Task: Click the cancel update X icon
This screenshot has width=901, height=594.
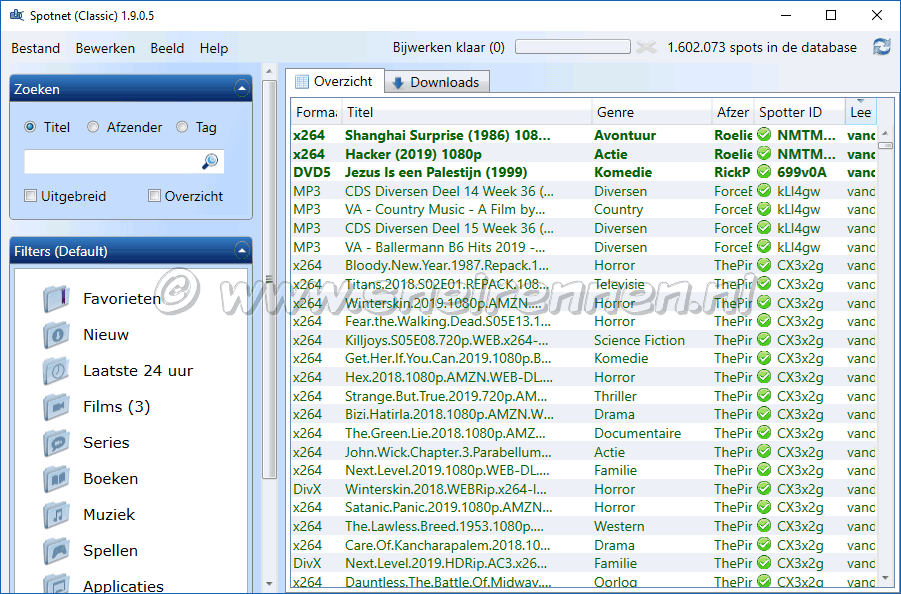Action: click(x=646, y=47)
